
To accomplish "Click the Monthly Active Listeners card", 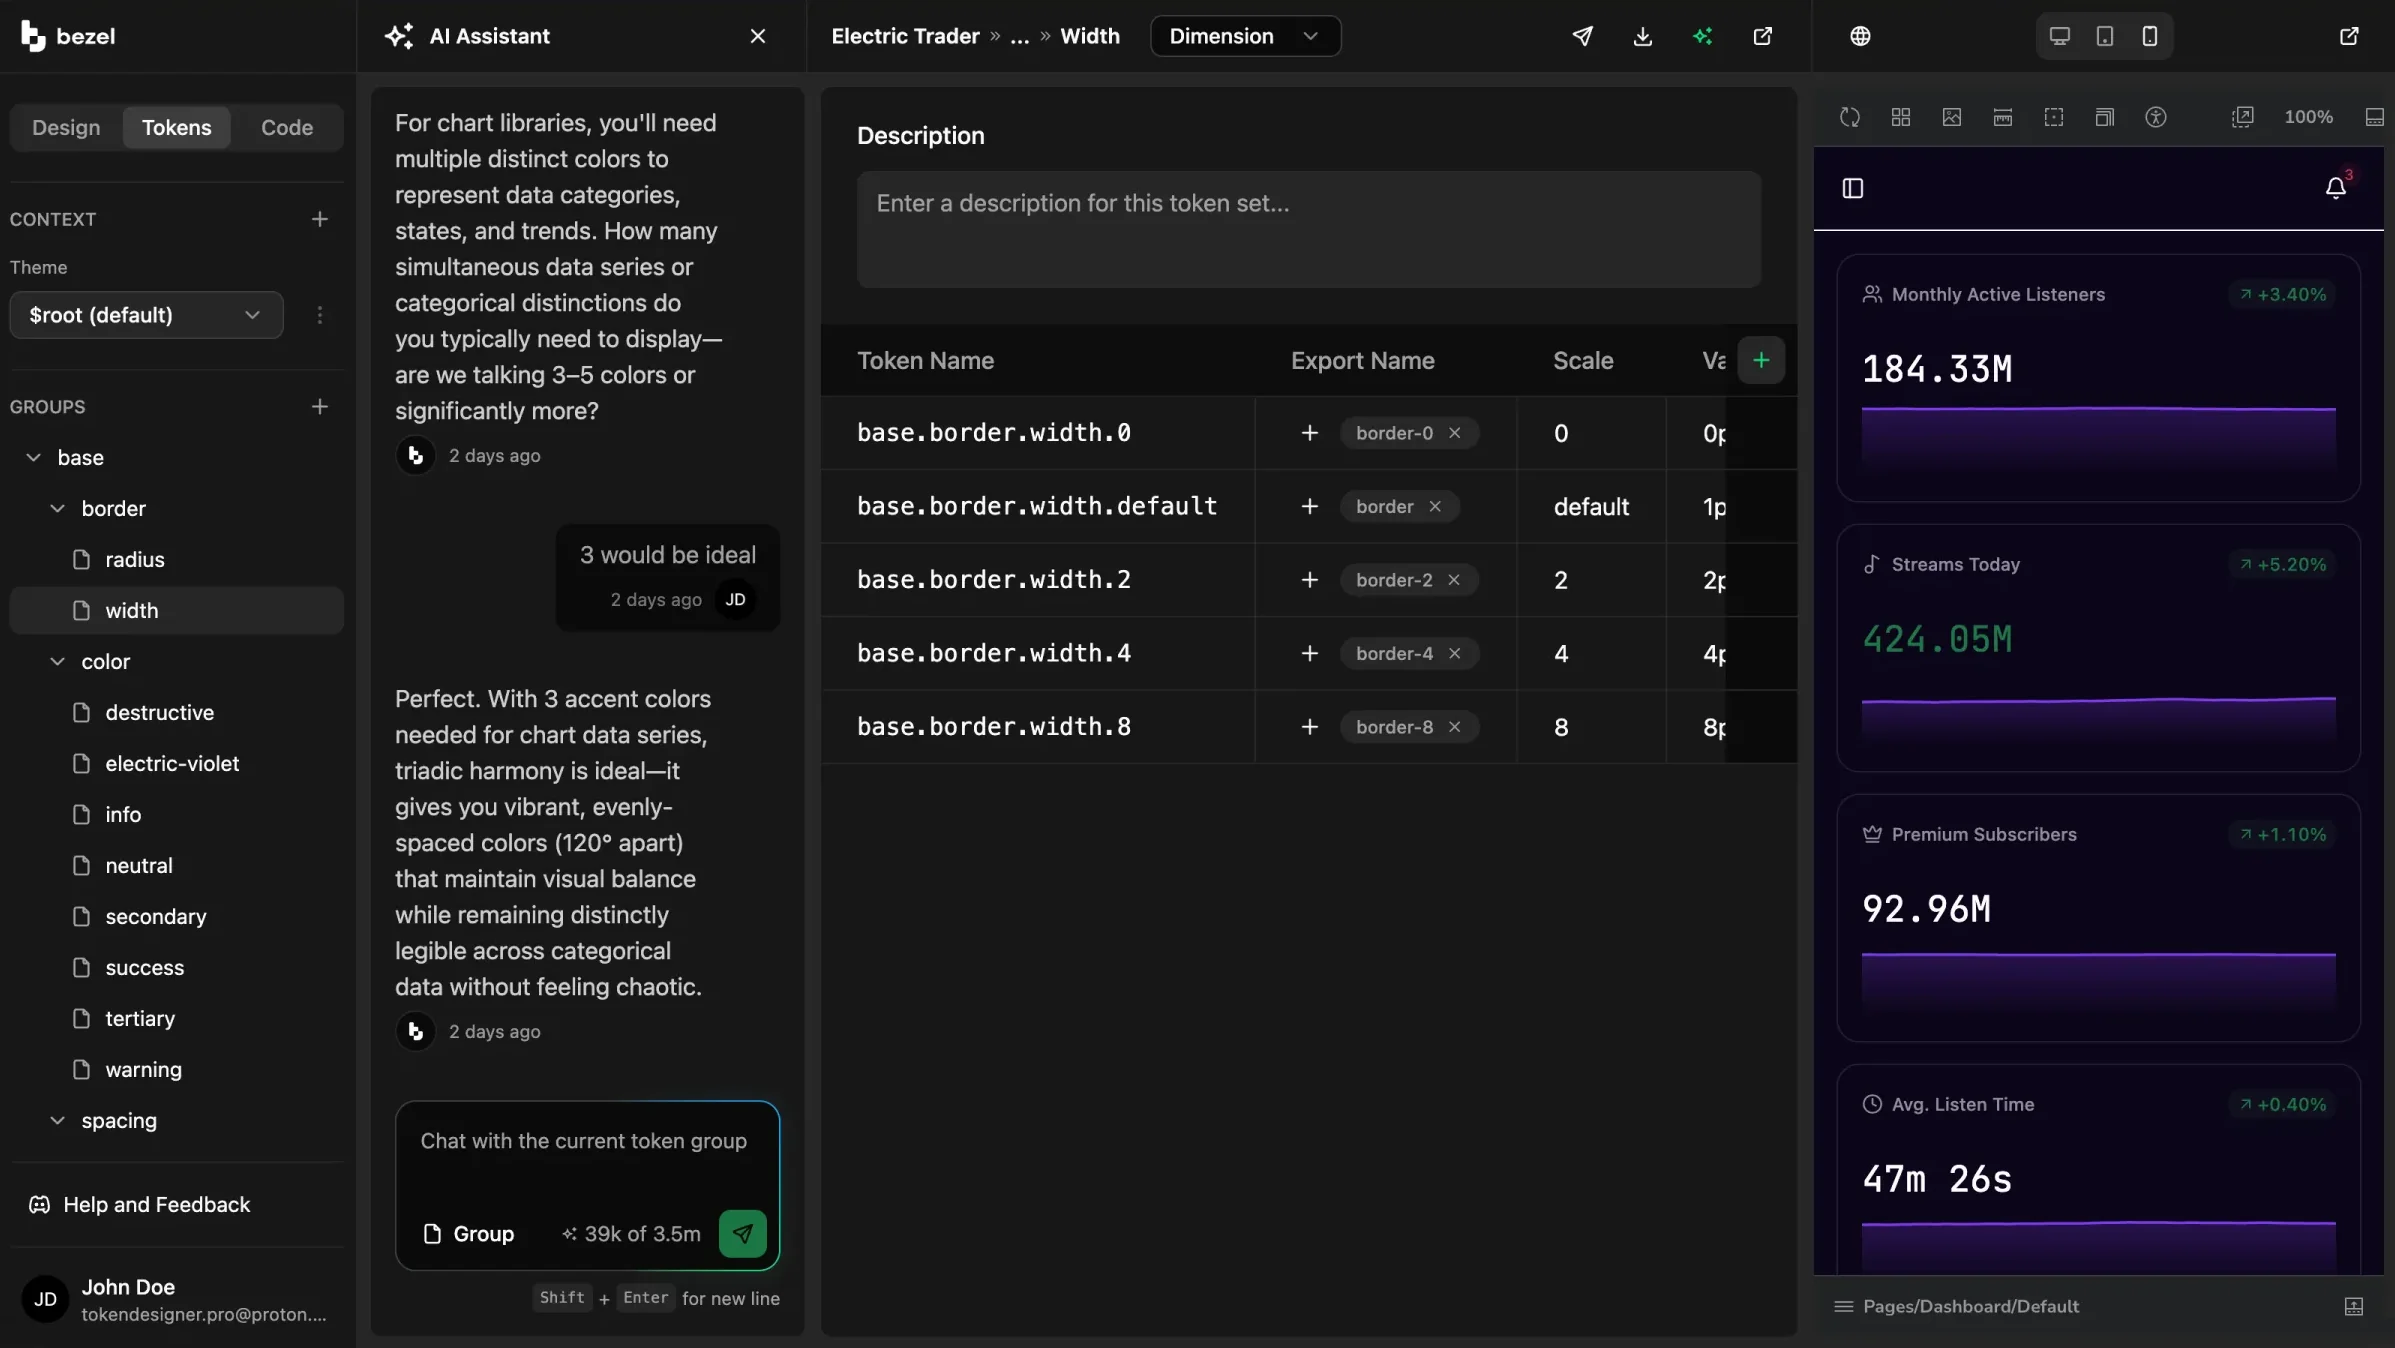I will [2098, 378].
